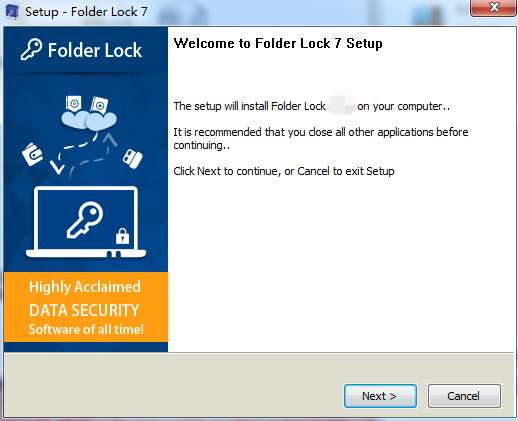Screen dimensions: 518x421
Task: Click the upward arrow pointing toward the cloud
Action: [110, 140]
